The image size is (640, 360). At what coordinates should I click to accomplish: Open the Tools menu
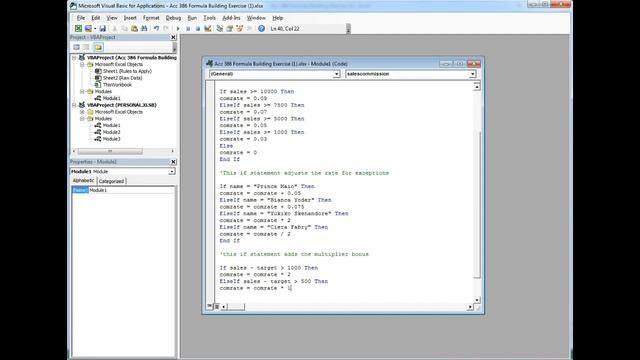coord(209,18)
